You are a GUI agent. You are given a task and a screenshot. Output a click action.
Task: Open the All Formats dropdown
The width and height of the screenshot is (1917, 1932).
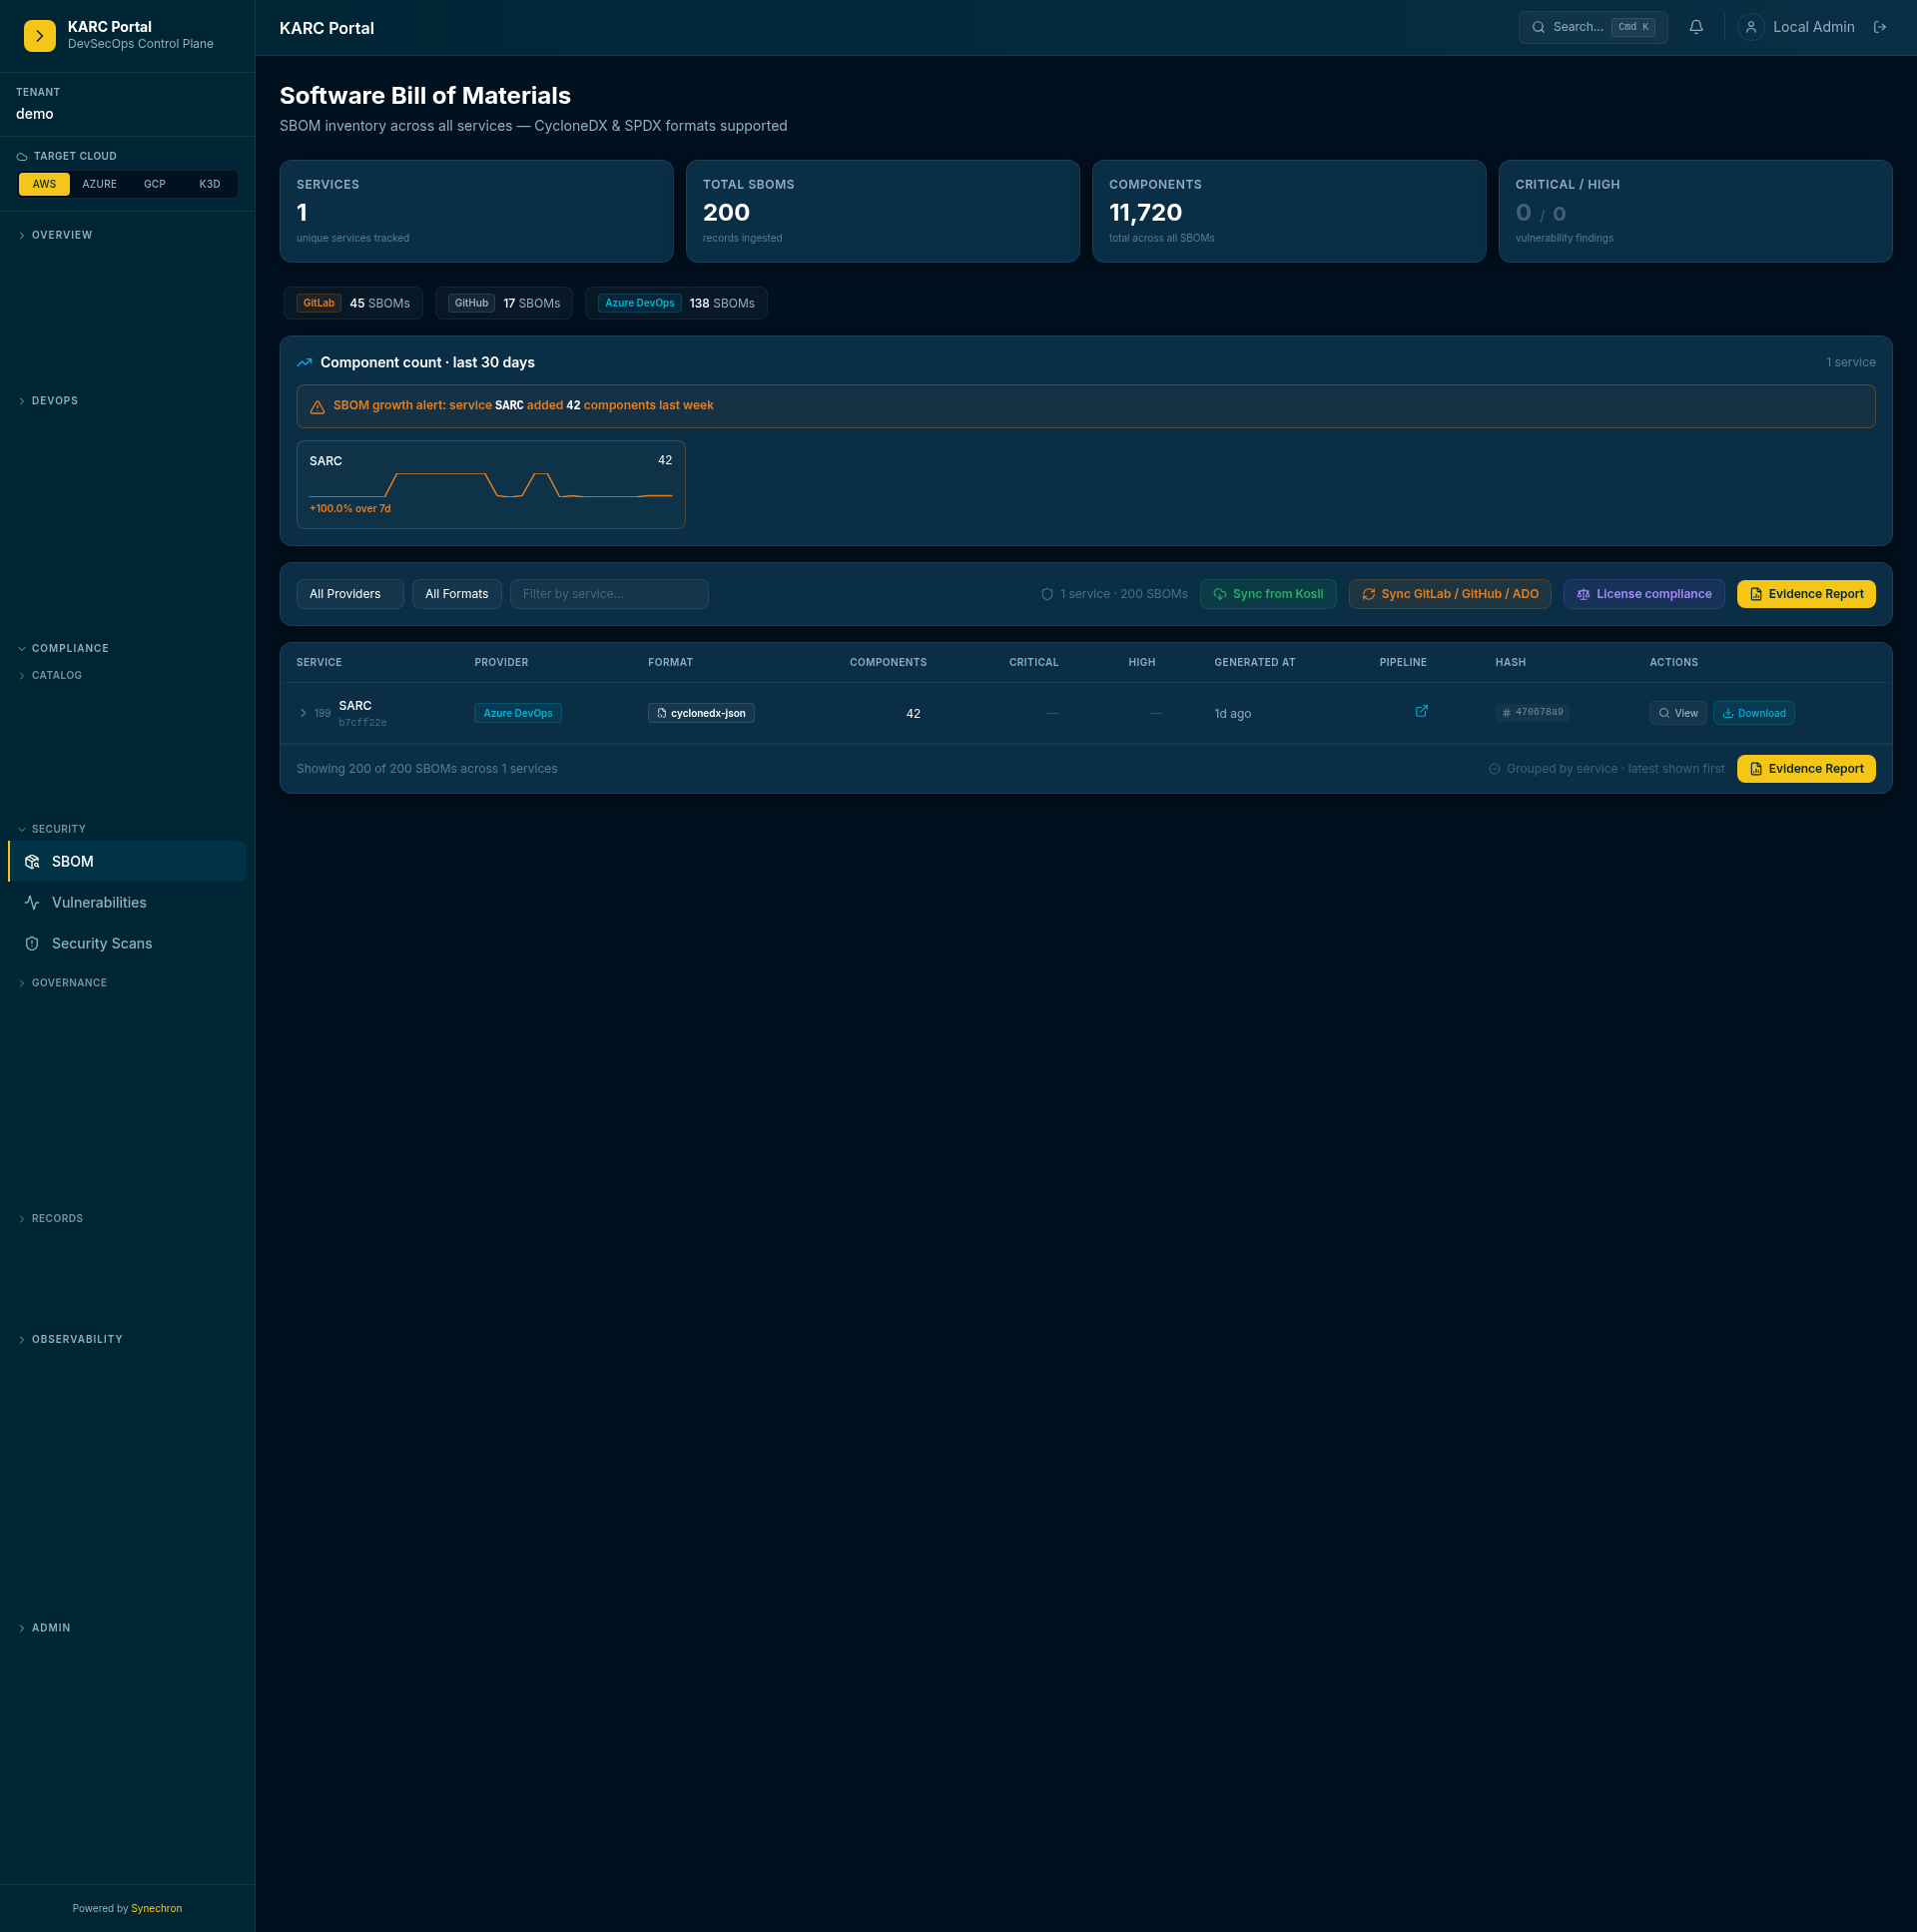(457, 595)
